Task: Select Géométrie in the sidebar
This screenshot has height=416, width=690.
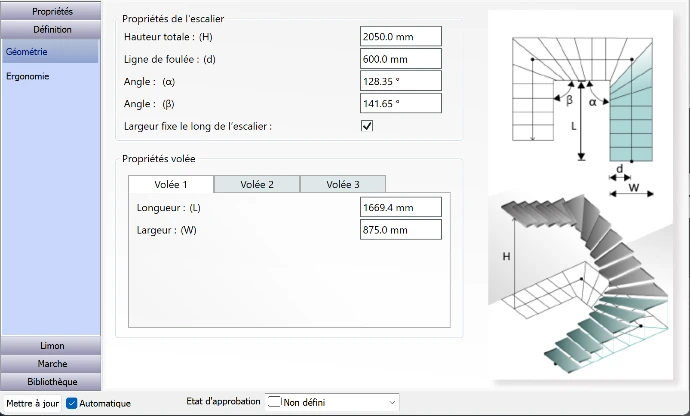Action: click(x=50, y=51)
